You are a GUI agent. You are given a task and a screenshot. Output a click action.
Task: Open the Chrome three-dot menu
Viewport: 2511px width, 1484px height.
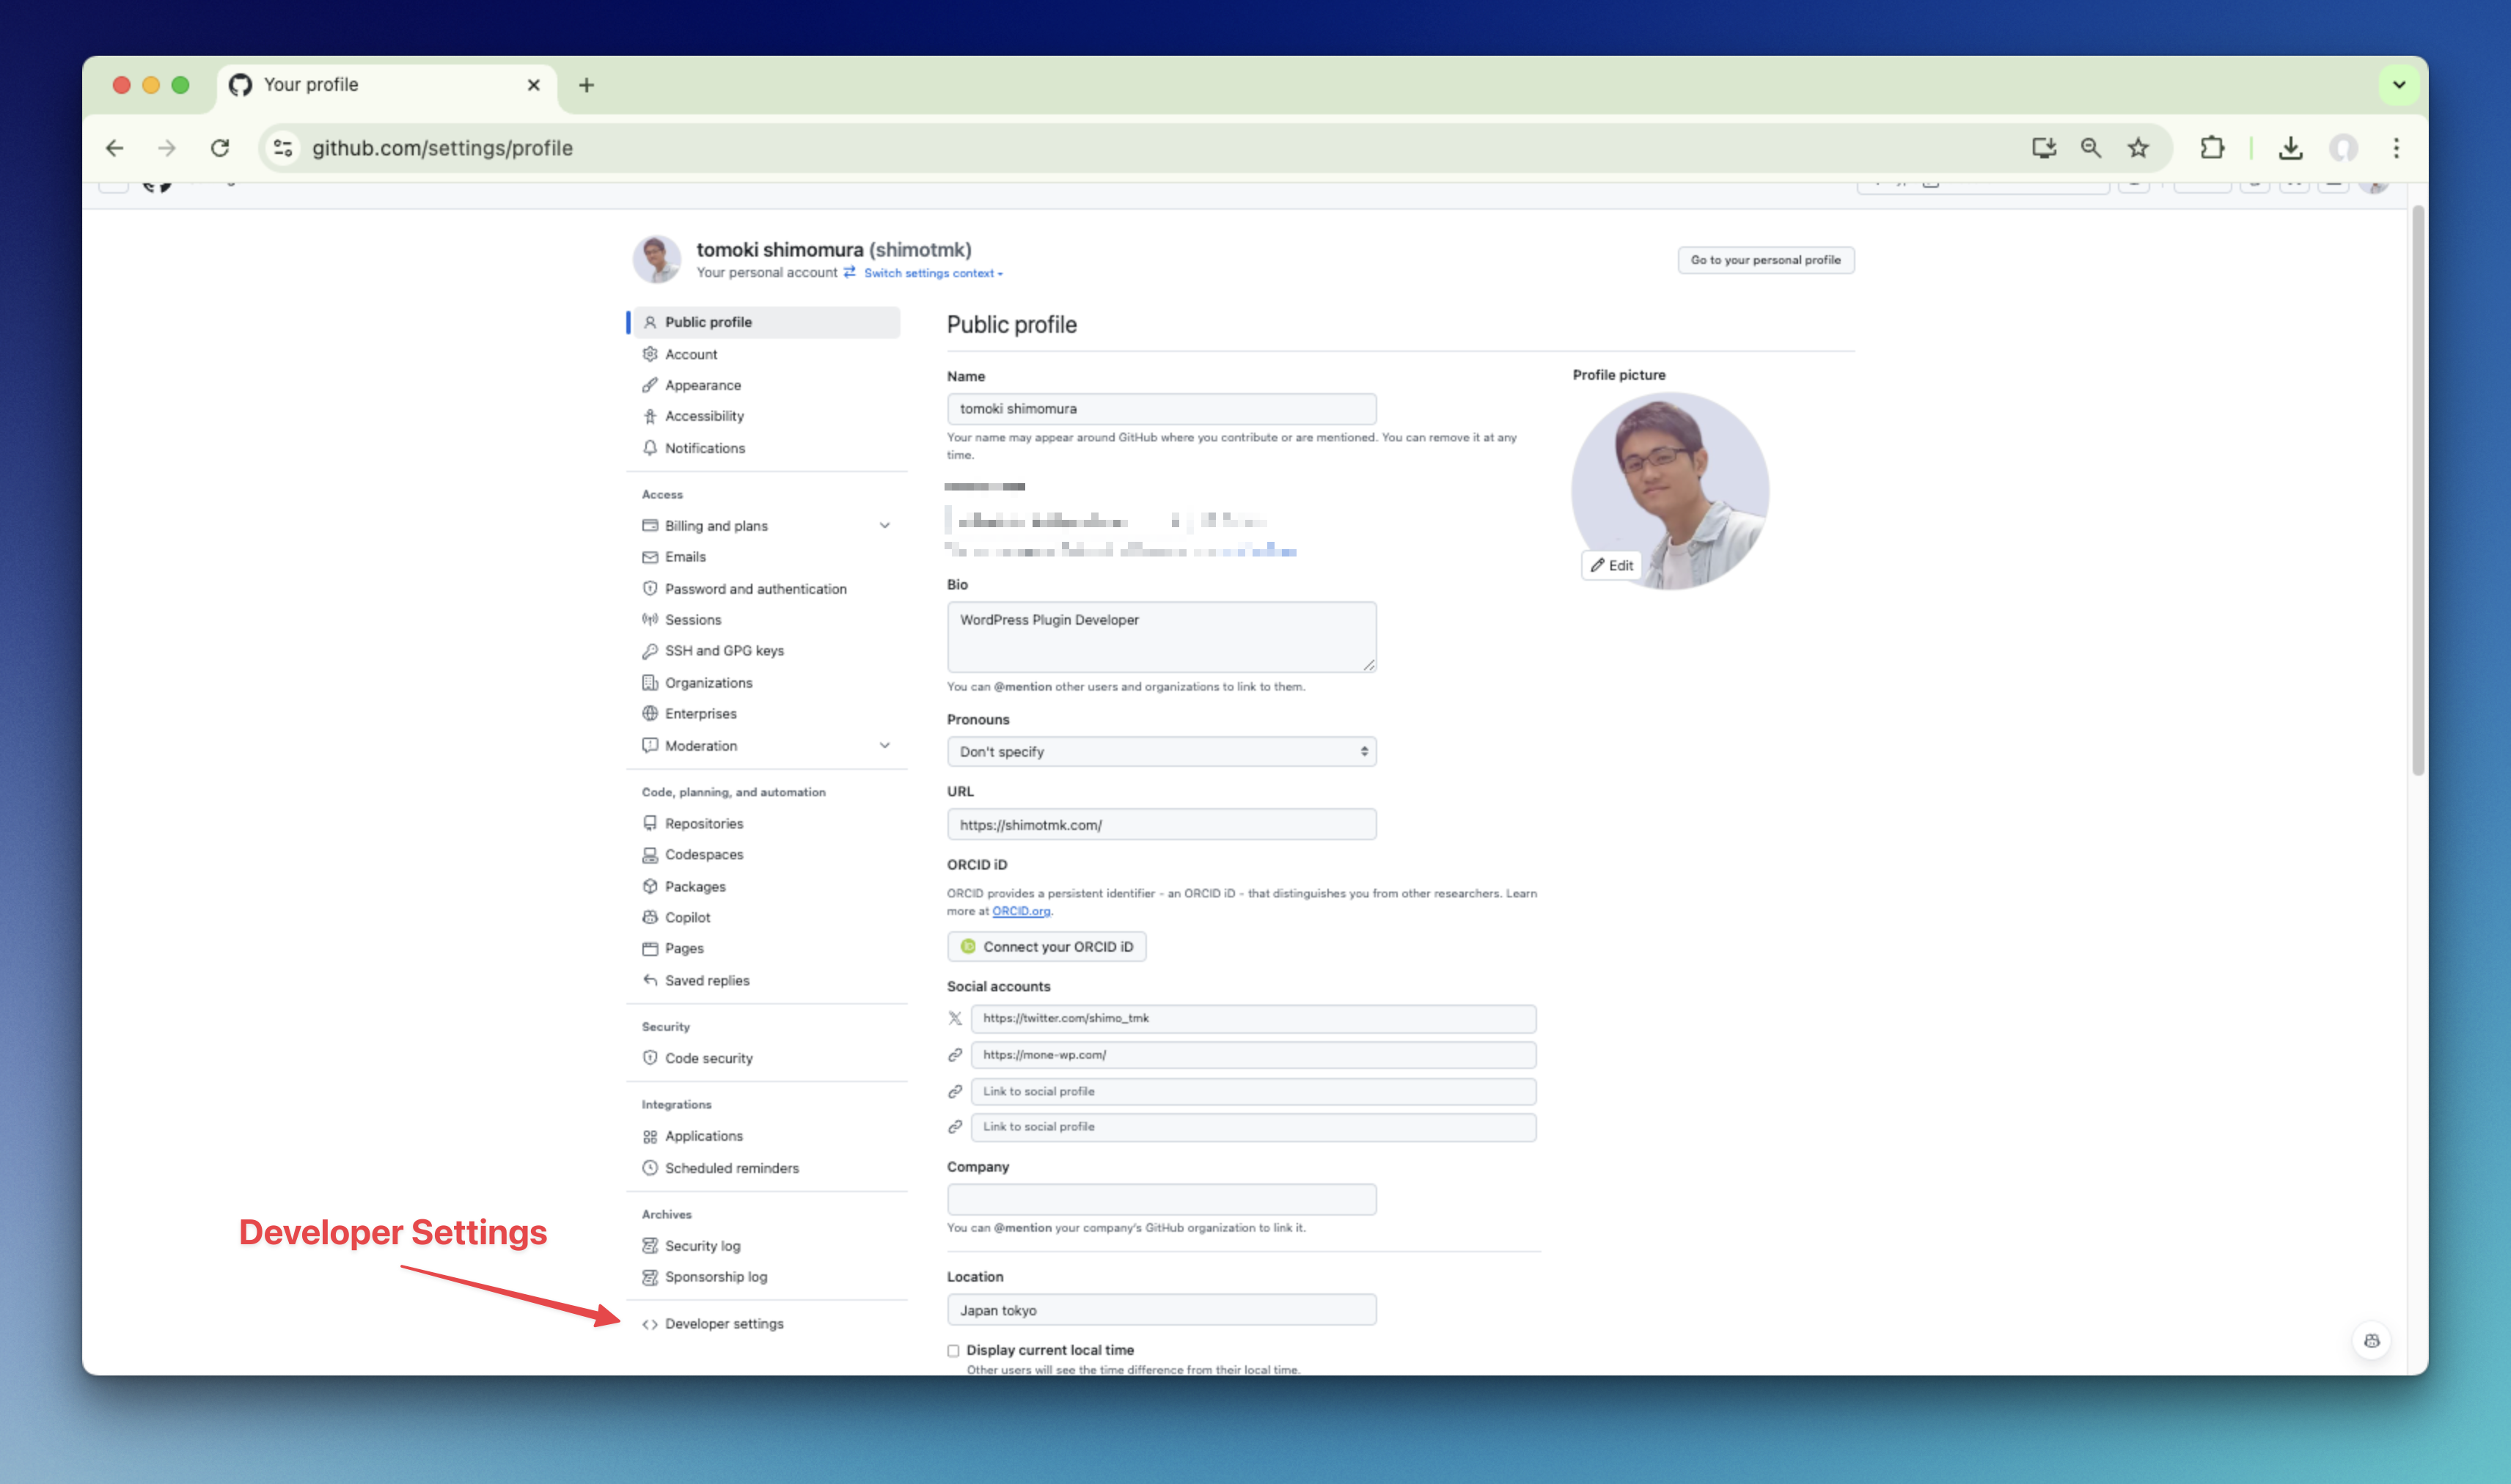coord(2396,148)
